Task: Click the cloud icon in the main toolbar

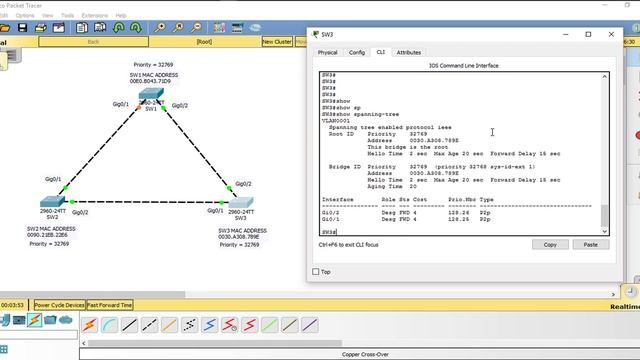Action: [256, 28]
